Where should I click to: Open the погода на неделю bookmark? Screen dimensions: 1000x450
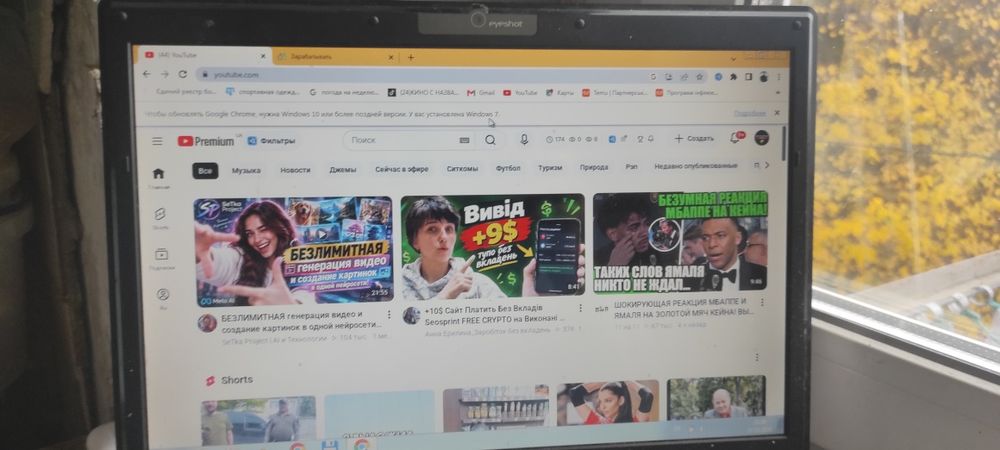344,92
